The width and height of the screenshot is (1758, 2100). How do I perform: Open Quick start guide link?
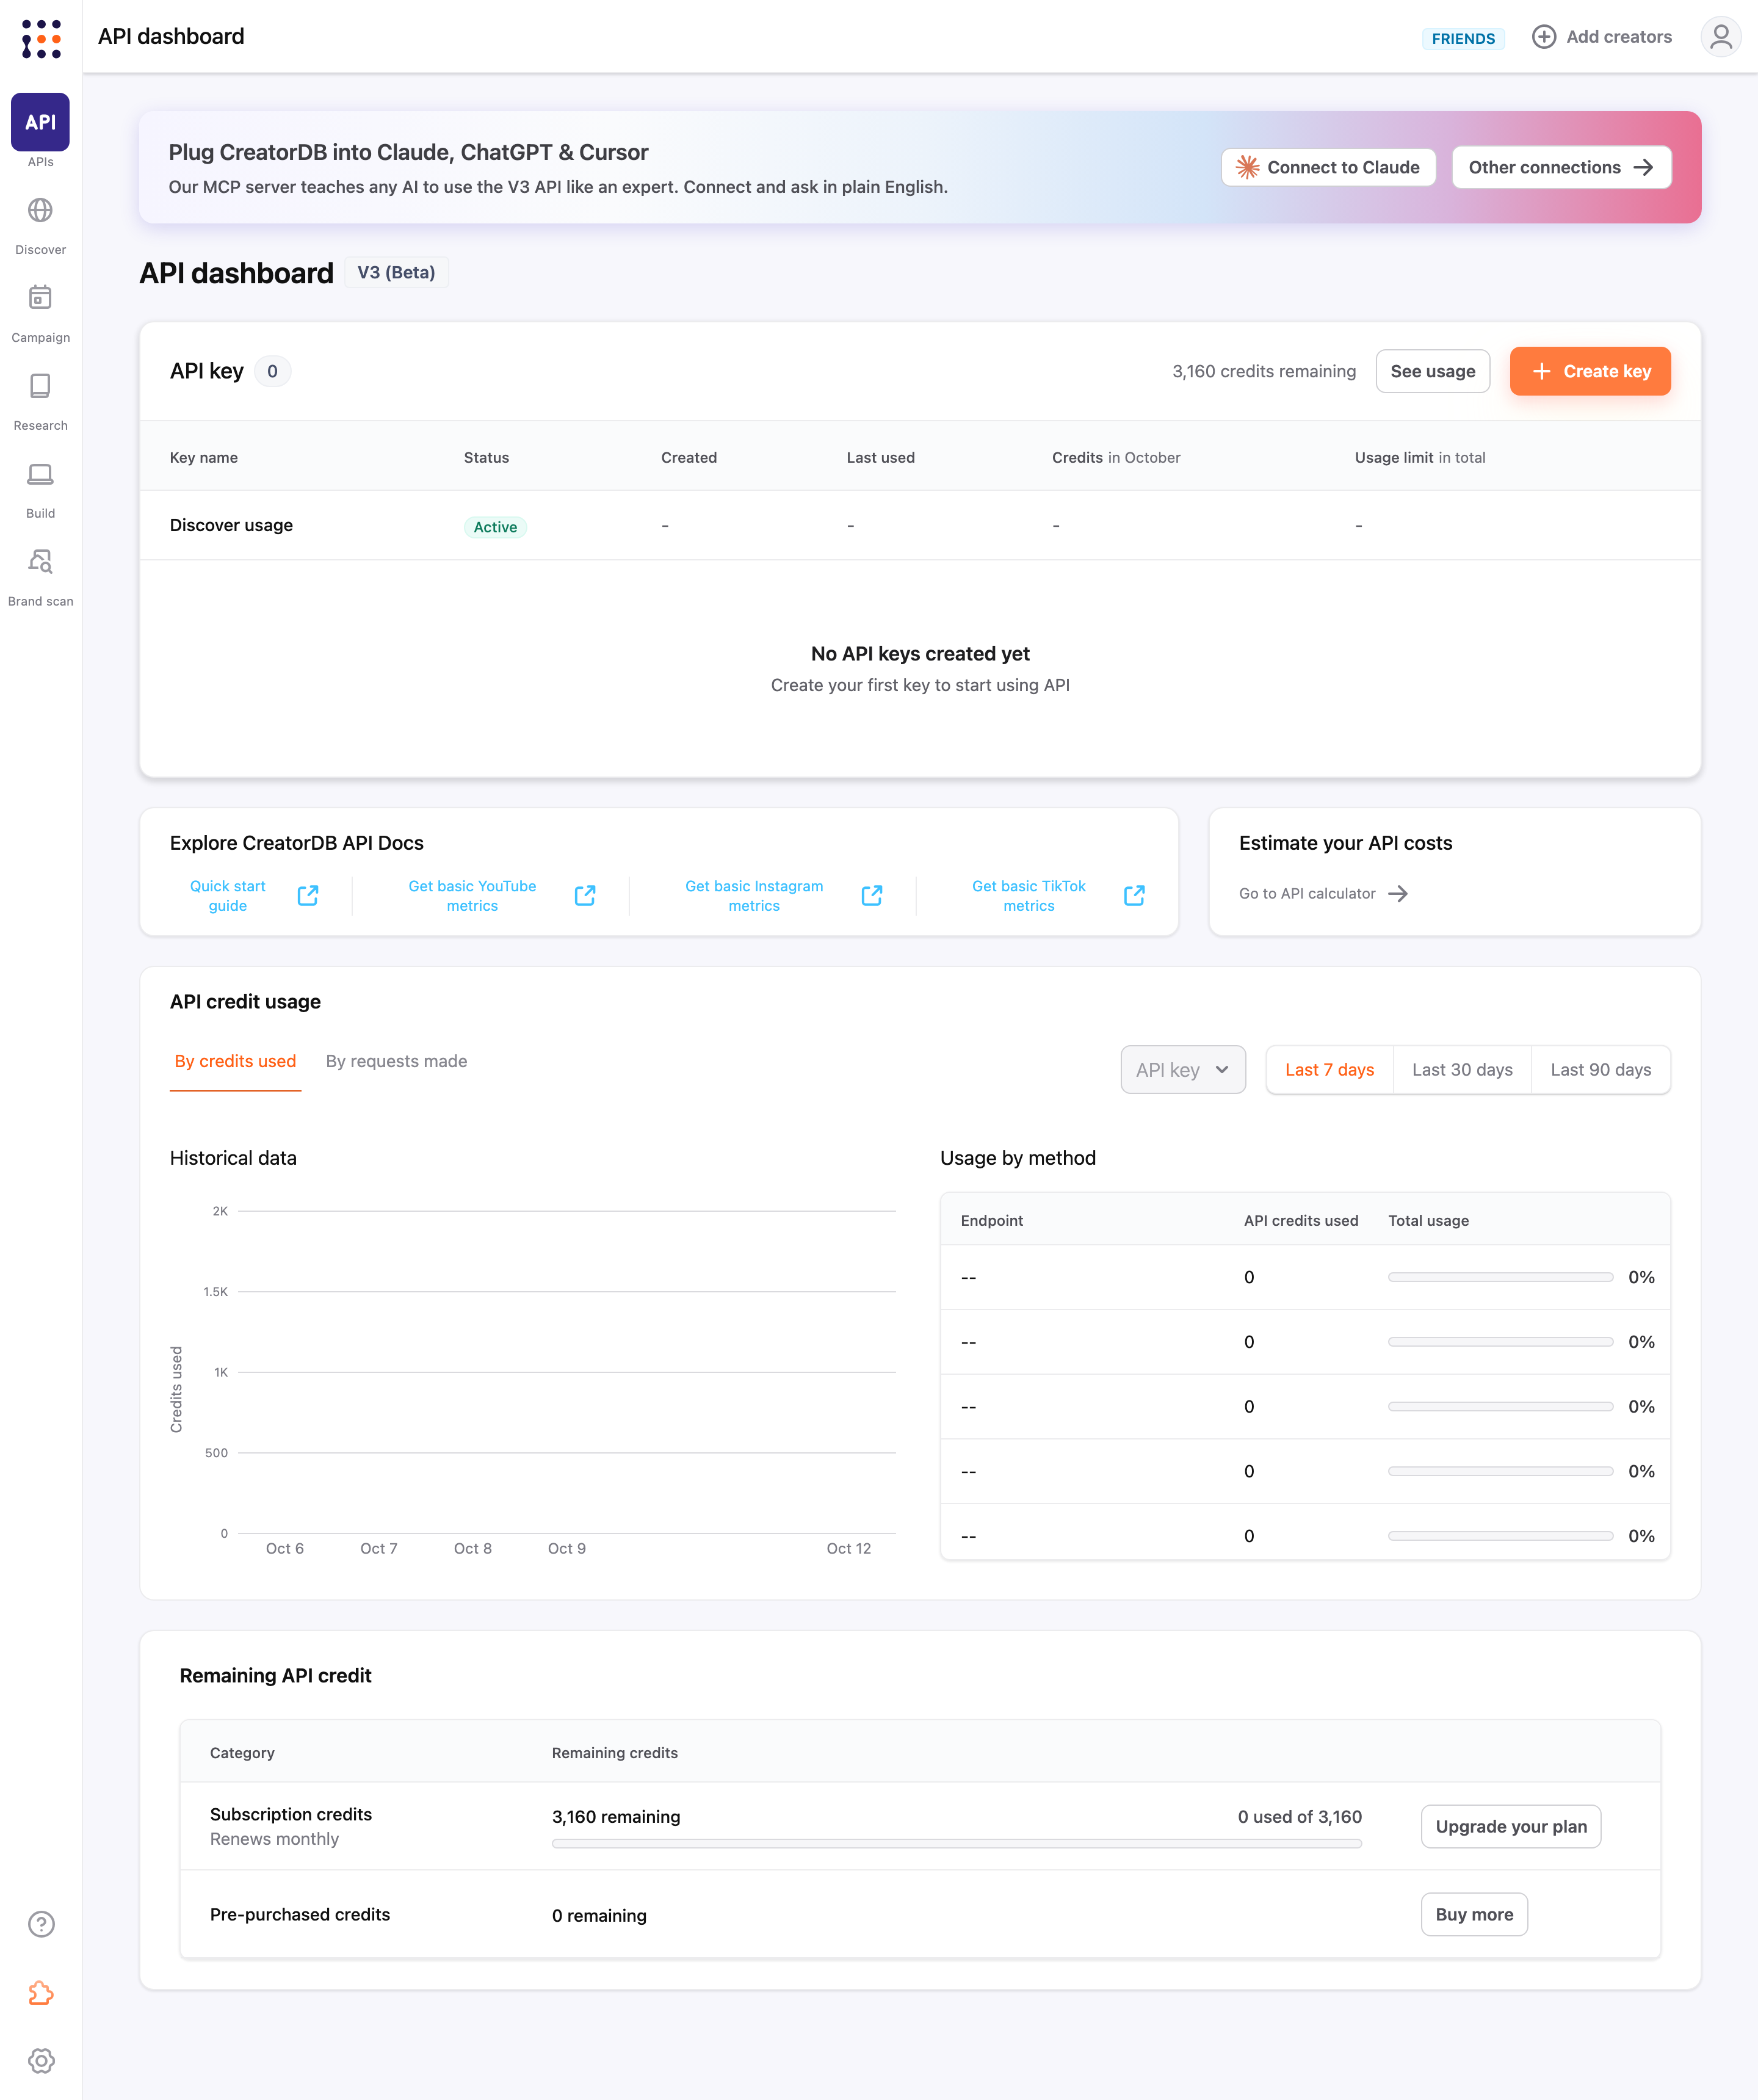coord(228,895)
